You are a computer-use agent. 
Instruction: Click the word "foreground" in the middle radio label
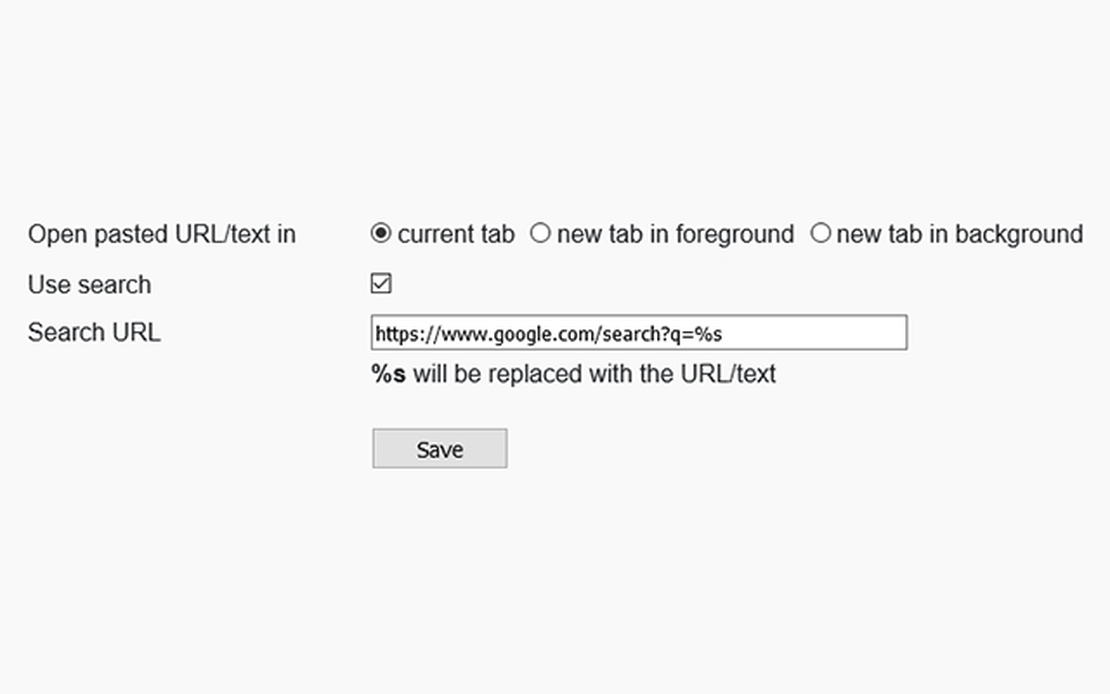click(x=735, y=234)
